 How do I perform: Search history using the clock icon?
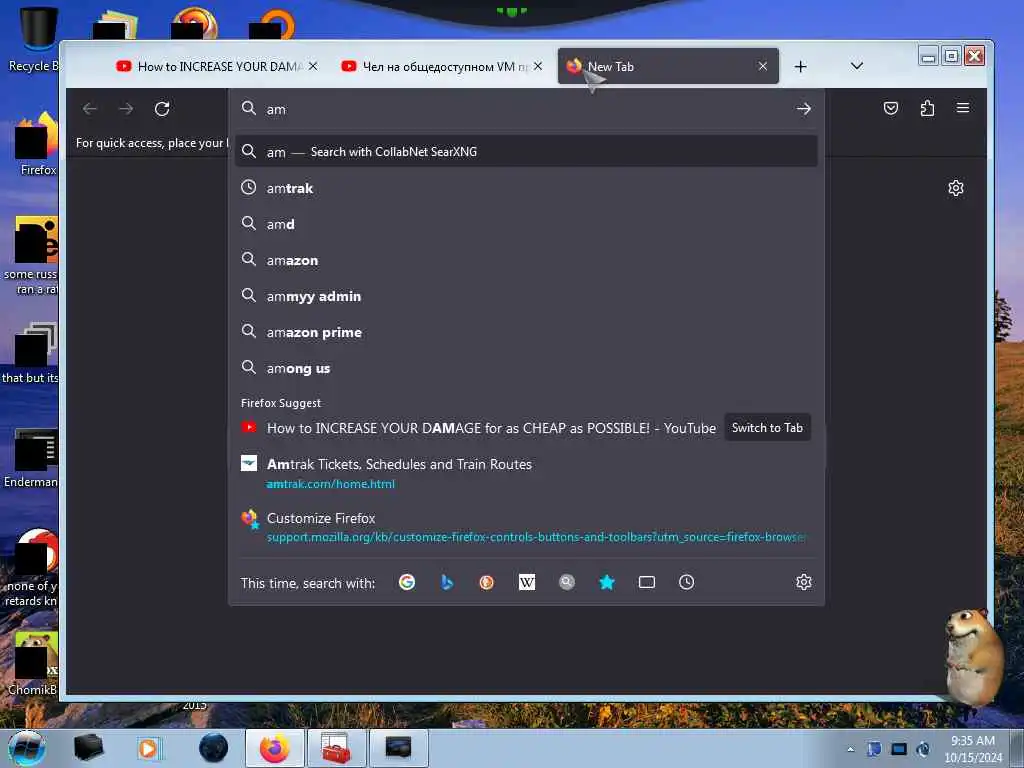[686, 582]
